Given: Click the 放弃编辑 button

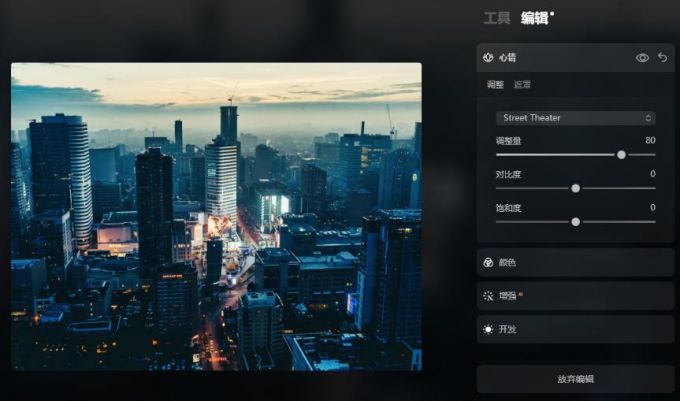Looking at the screenshot, I should tap(575, 379).
